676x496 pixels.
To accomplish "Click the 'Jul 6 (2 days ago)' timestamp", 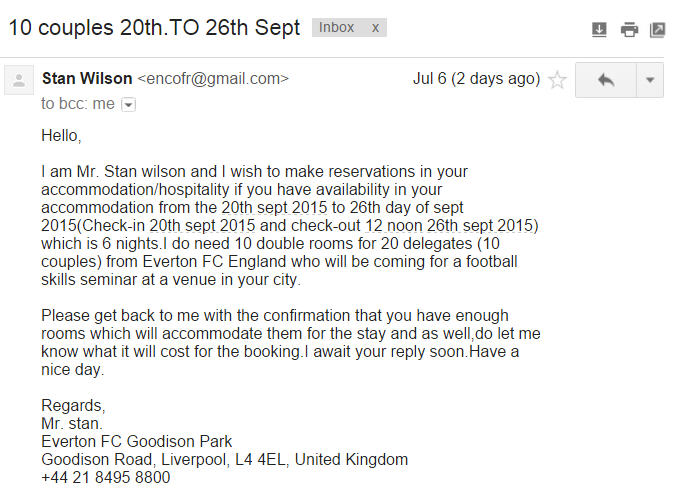I will pos(476,78).
